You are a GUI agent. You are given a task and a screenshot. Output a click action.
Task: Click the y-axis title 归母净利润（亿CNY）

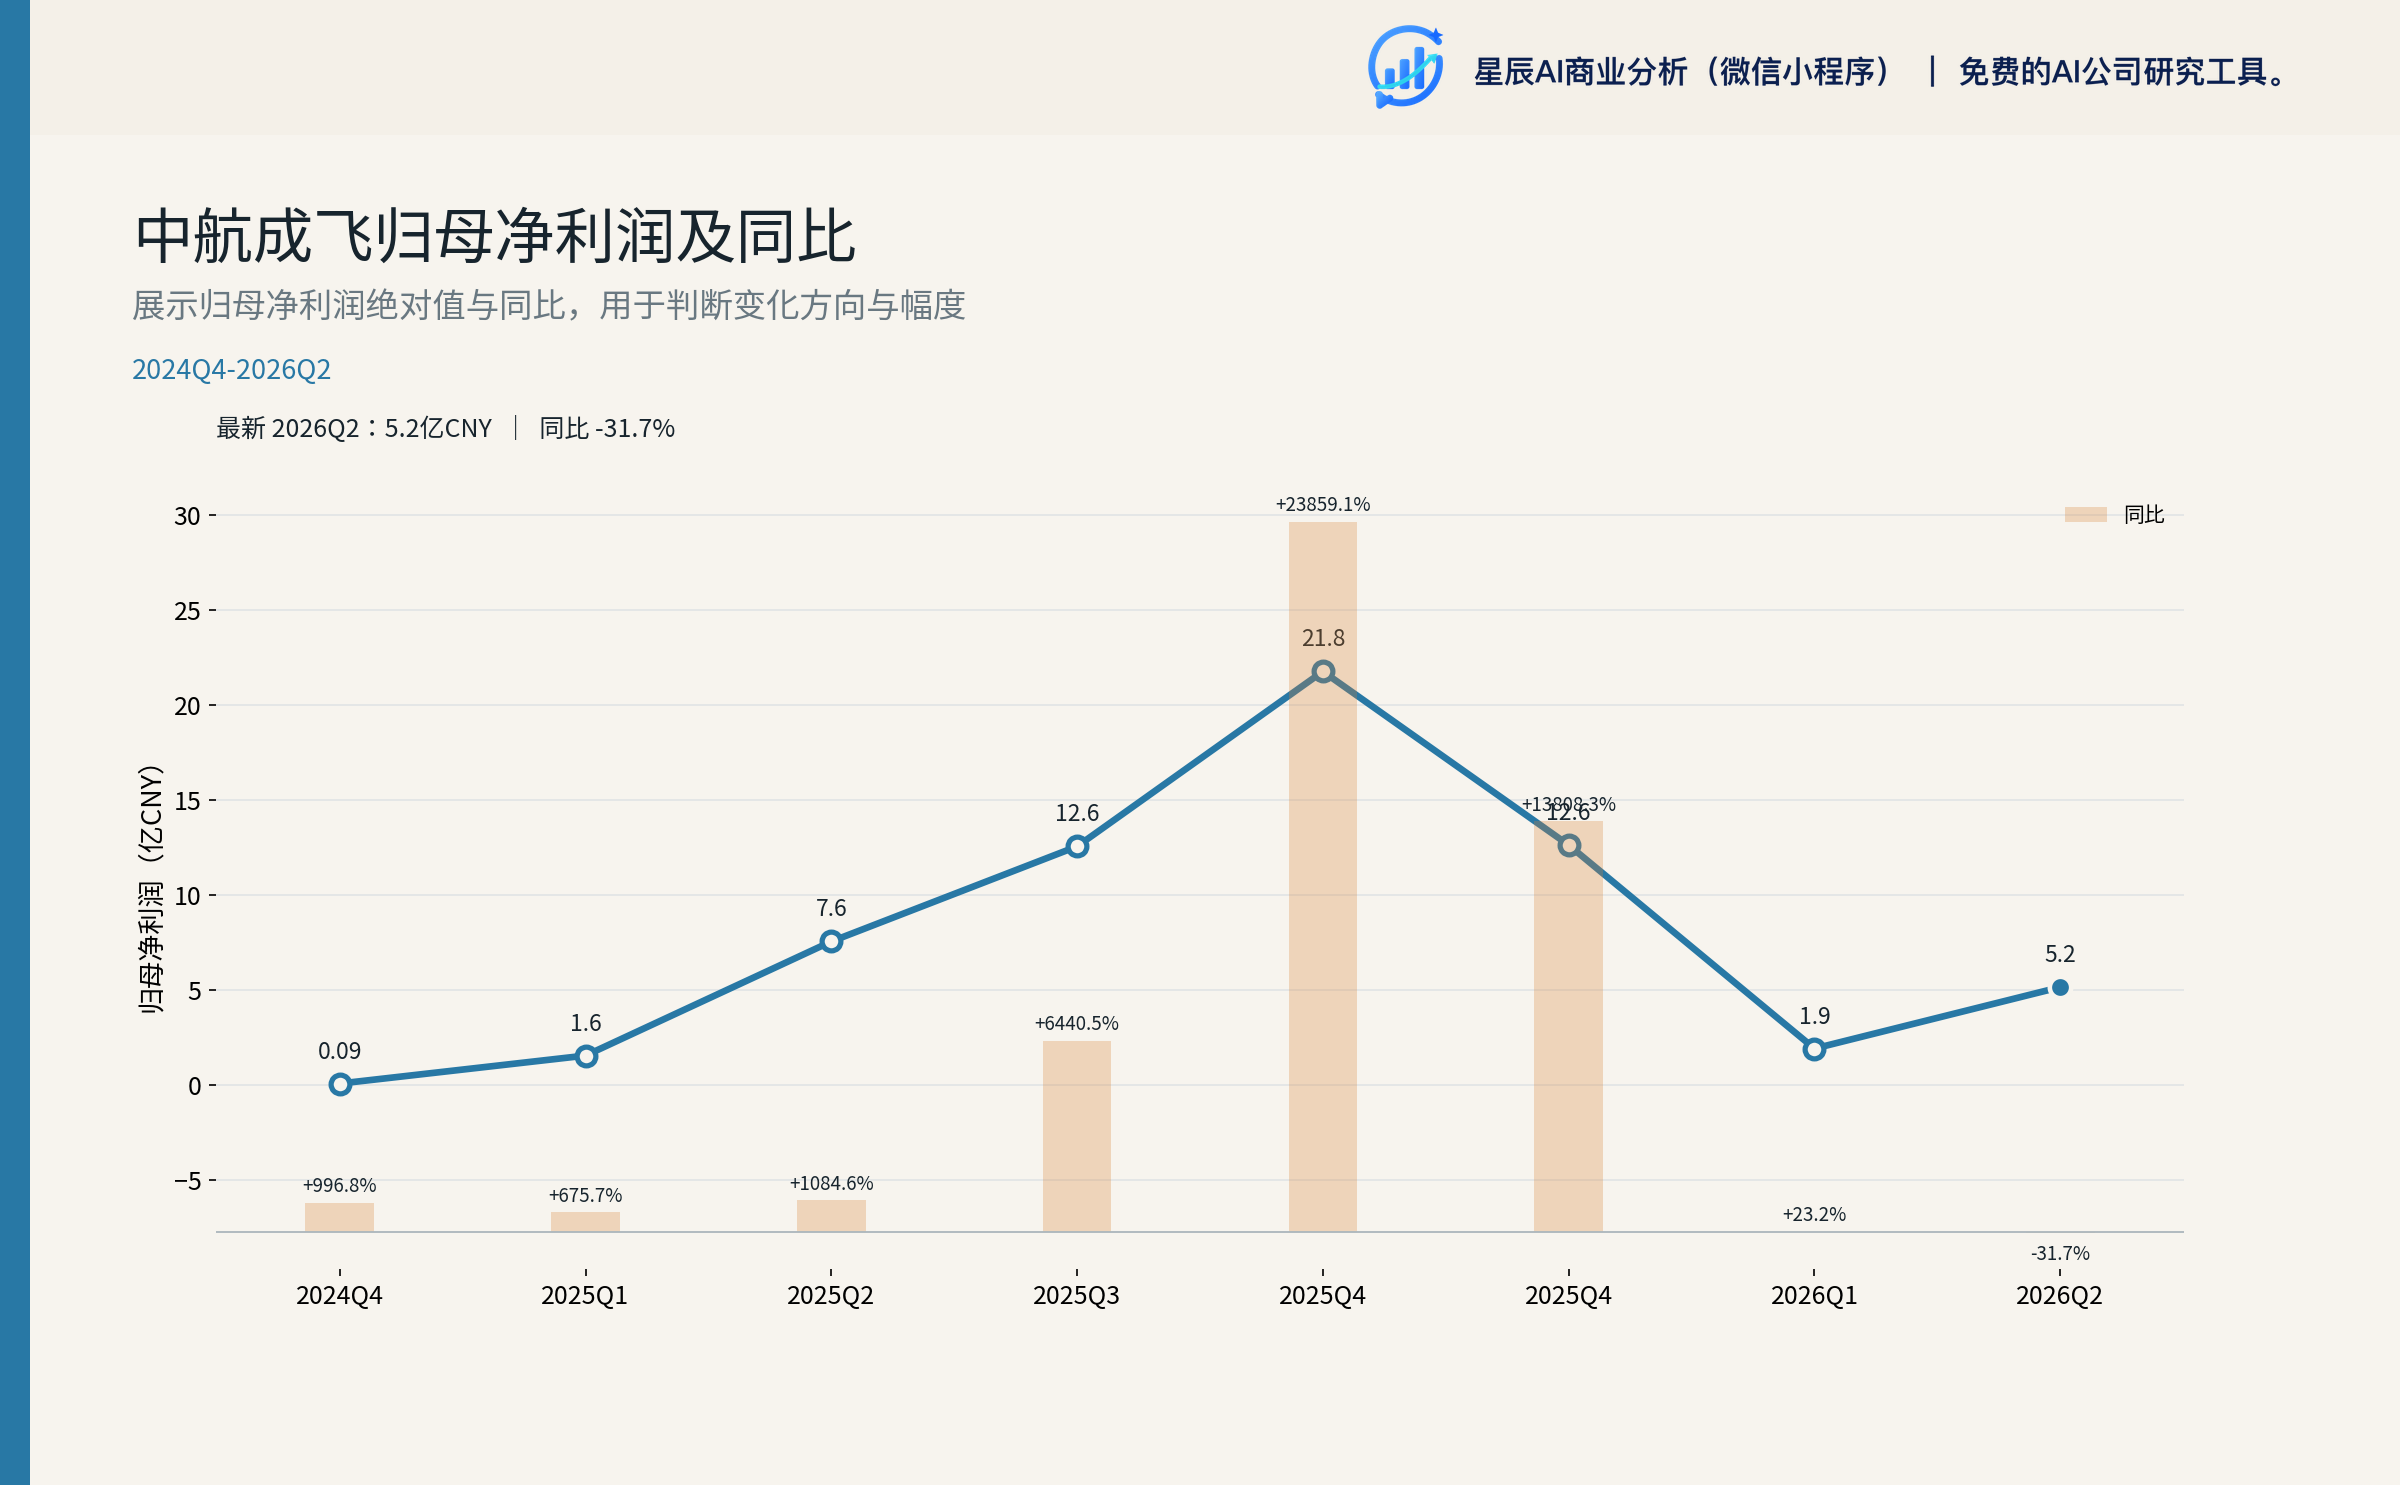click(150, 889)
